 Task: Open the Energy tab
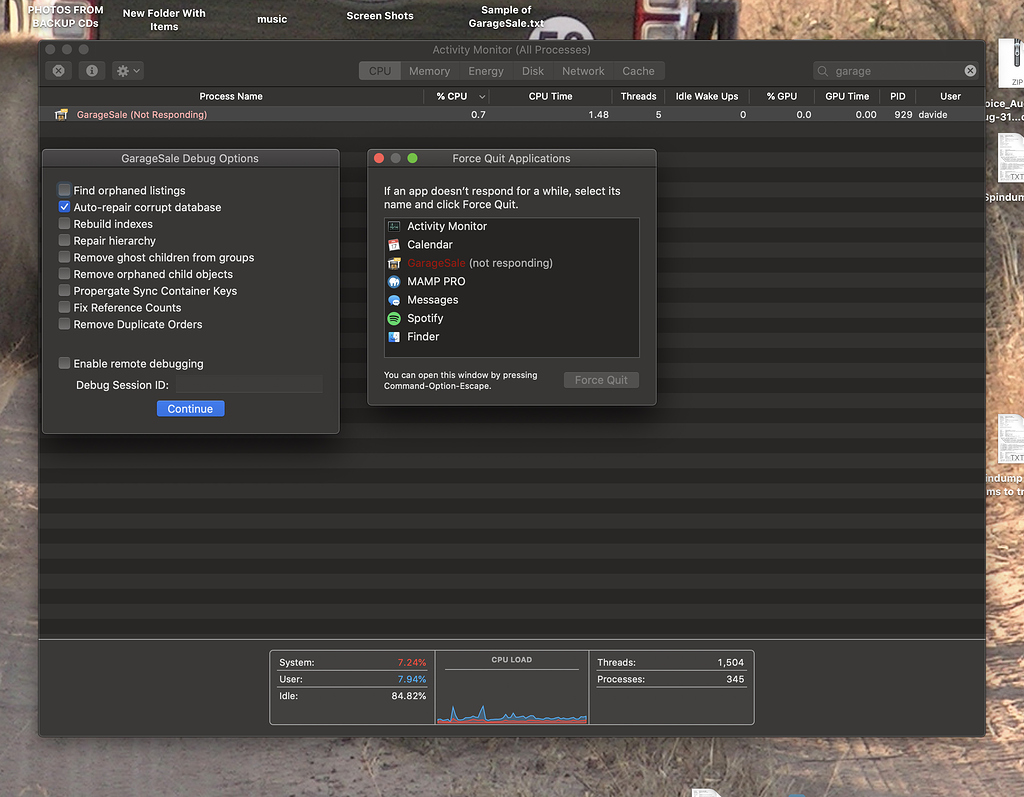click(x=486, y=71)
